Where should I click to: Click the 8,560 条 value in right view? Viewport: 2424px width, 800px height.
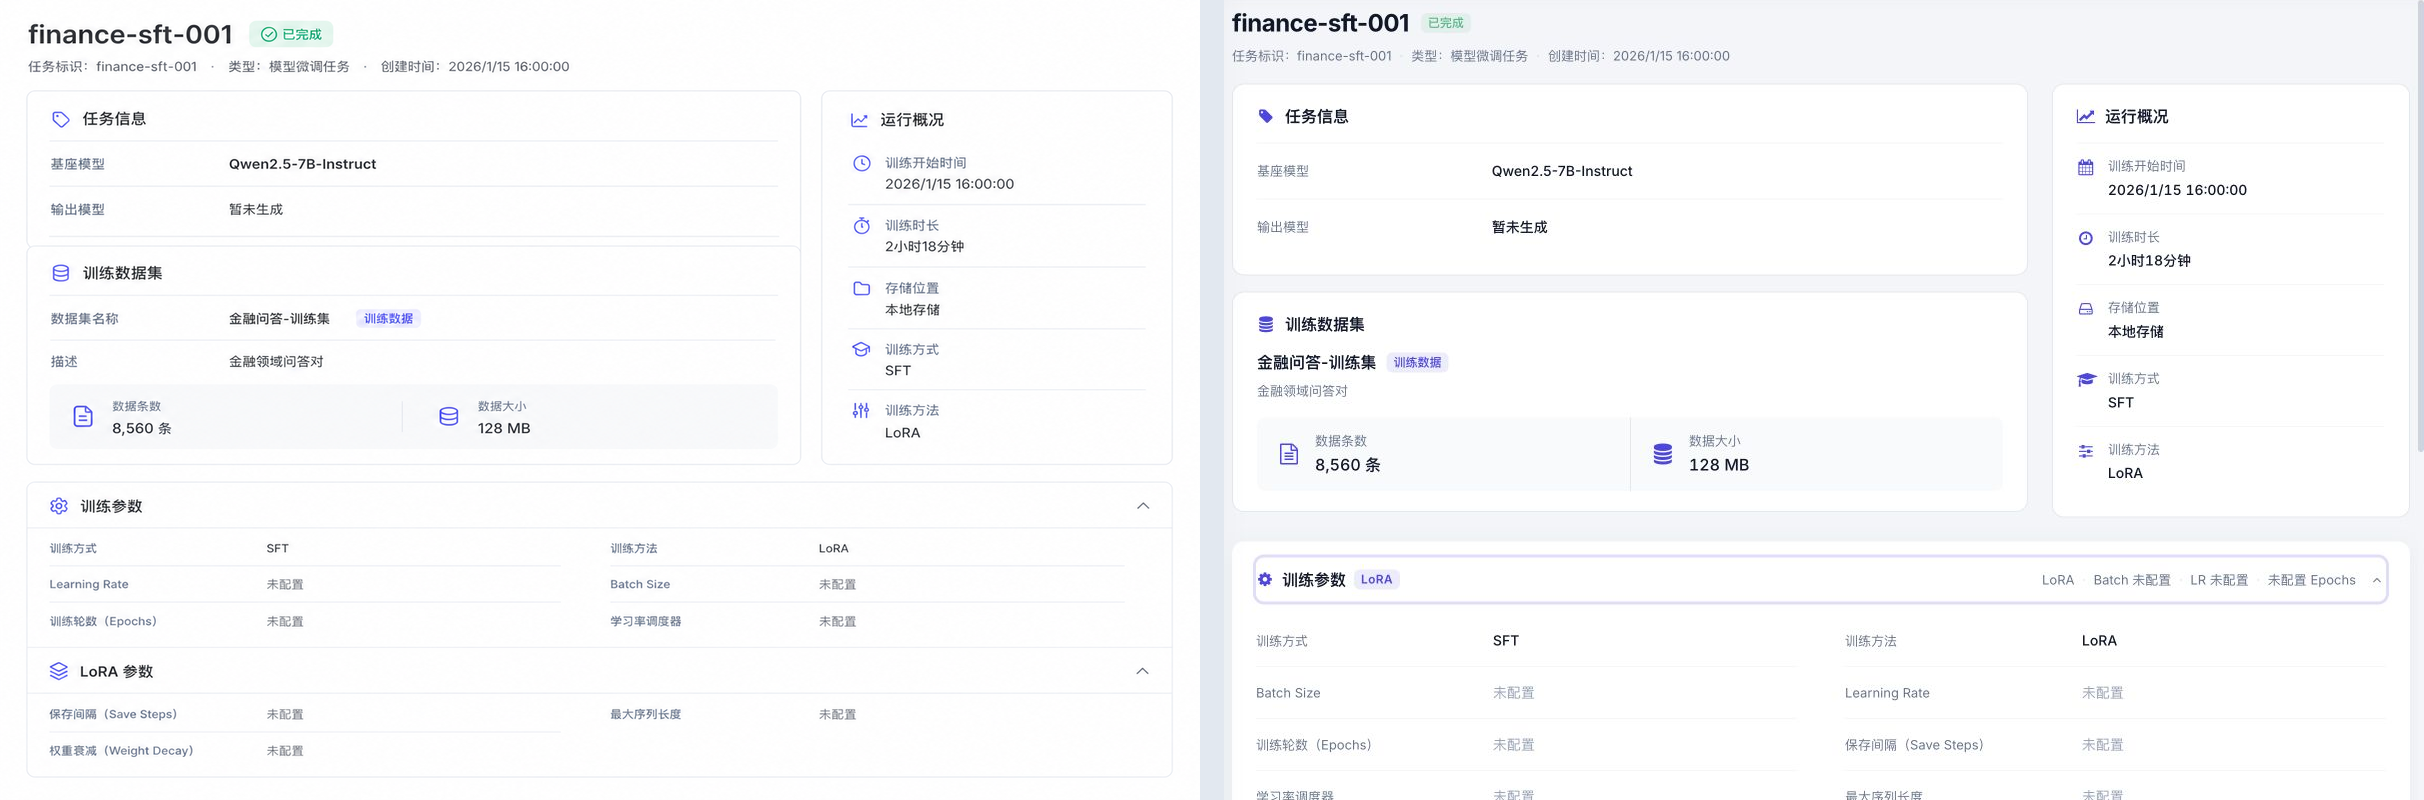click(x=1348, y=465)
